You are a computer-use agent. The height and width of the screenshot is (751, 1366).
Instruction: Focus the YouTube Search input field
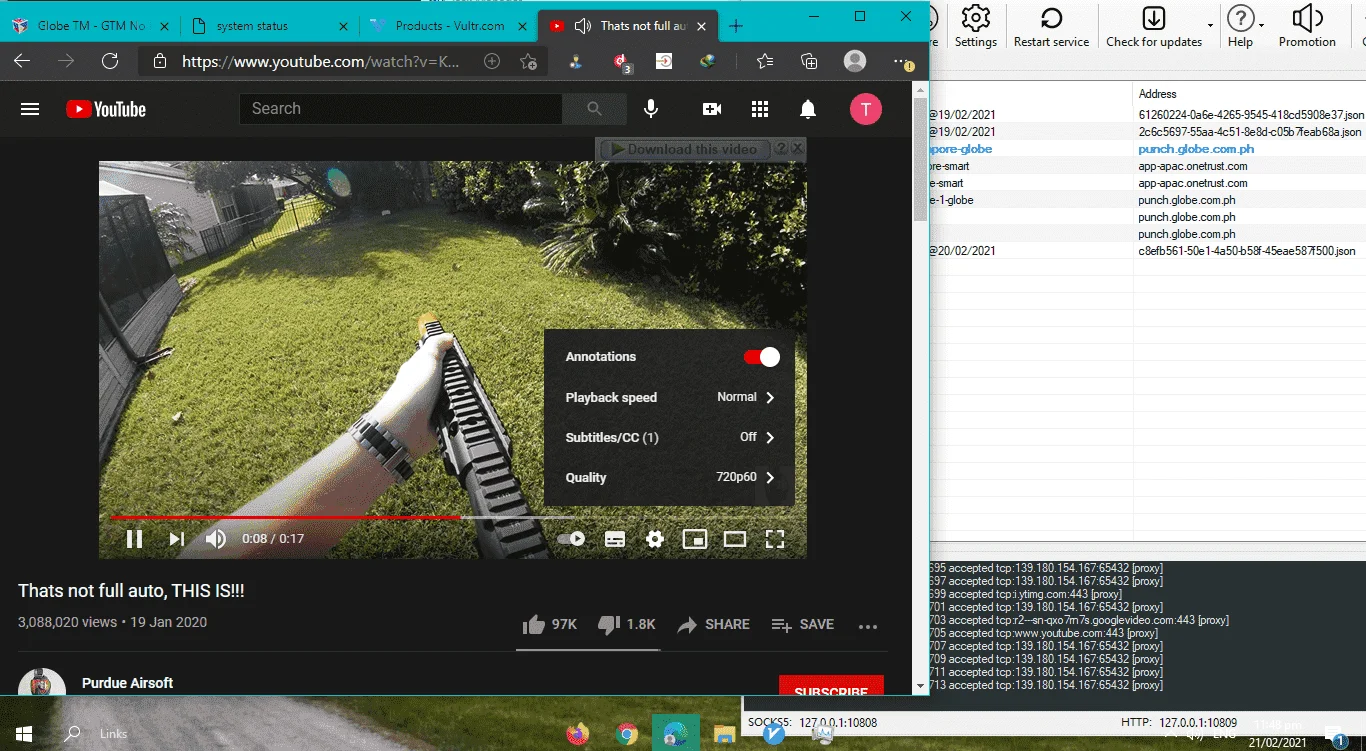click(400, 109)
